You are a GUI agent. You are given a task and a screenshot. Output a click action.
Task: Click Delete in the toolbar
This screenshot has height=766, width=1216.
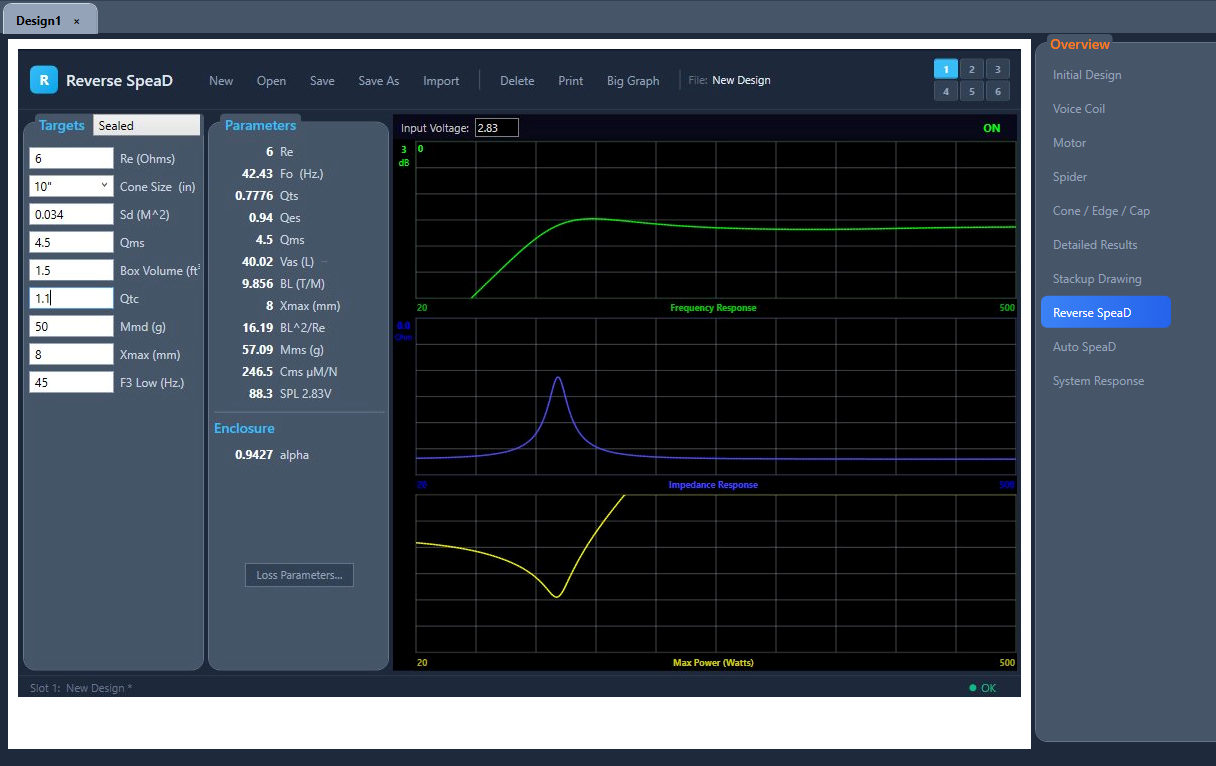(517, 81)
